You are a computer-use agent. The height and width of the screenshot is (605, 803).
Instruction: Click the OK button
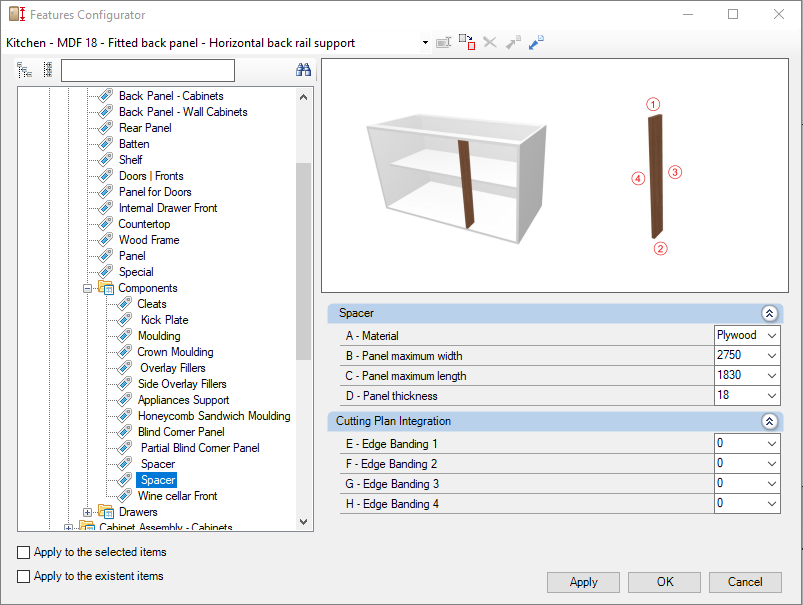tap(665, 582)
